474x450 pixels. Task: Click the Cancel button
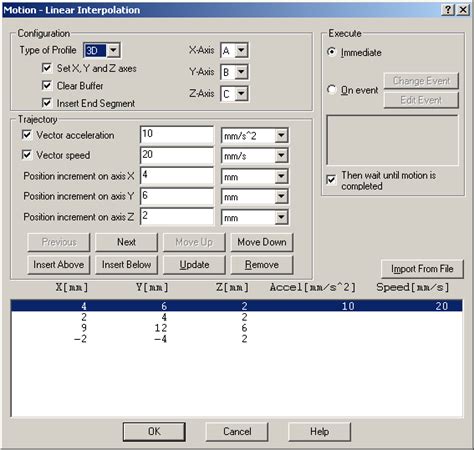[237, 432]
